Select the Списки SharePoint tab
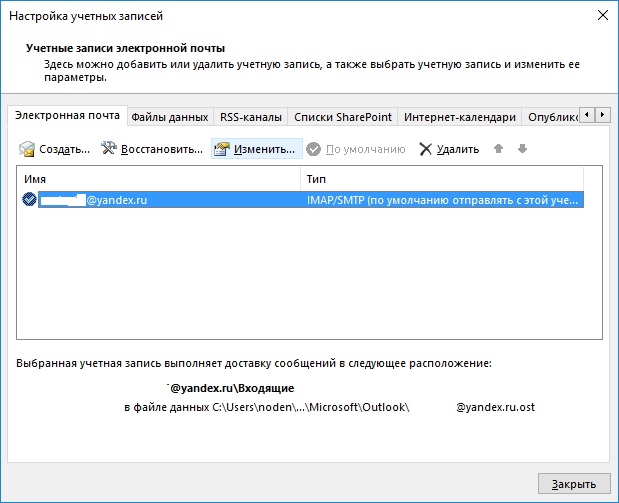The image size is (619, 503). (341, 117)
